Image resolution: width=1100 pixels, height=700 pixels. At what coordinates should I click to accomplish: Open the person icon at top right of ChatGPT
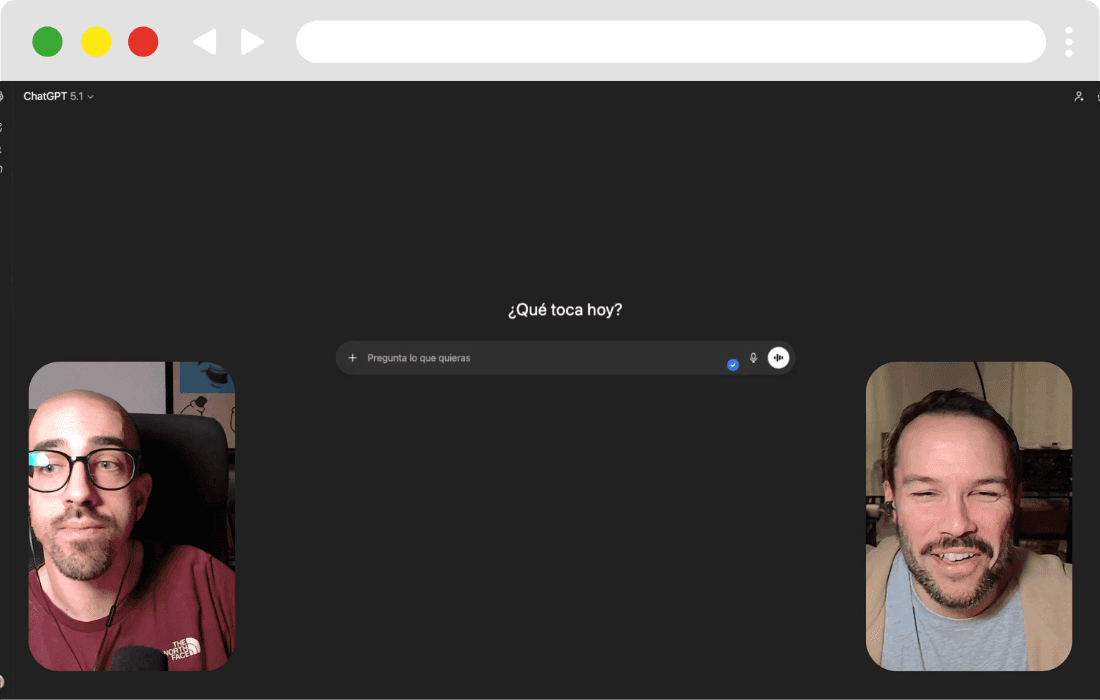(x=1079, y=96)
